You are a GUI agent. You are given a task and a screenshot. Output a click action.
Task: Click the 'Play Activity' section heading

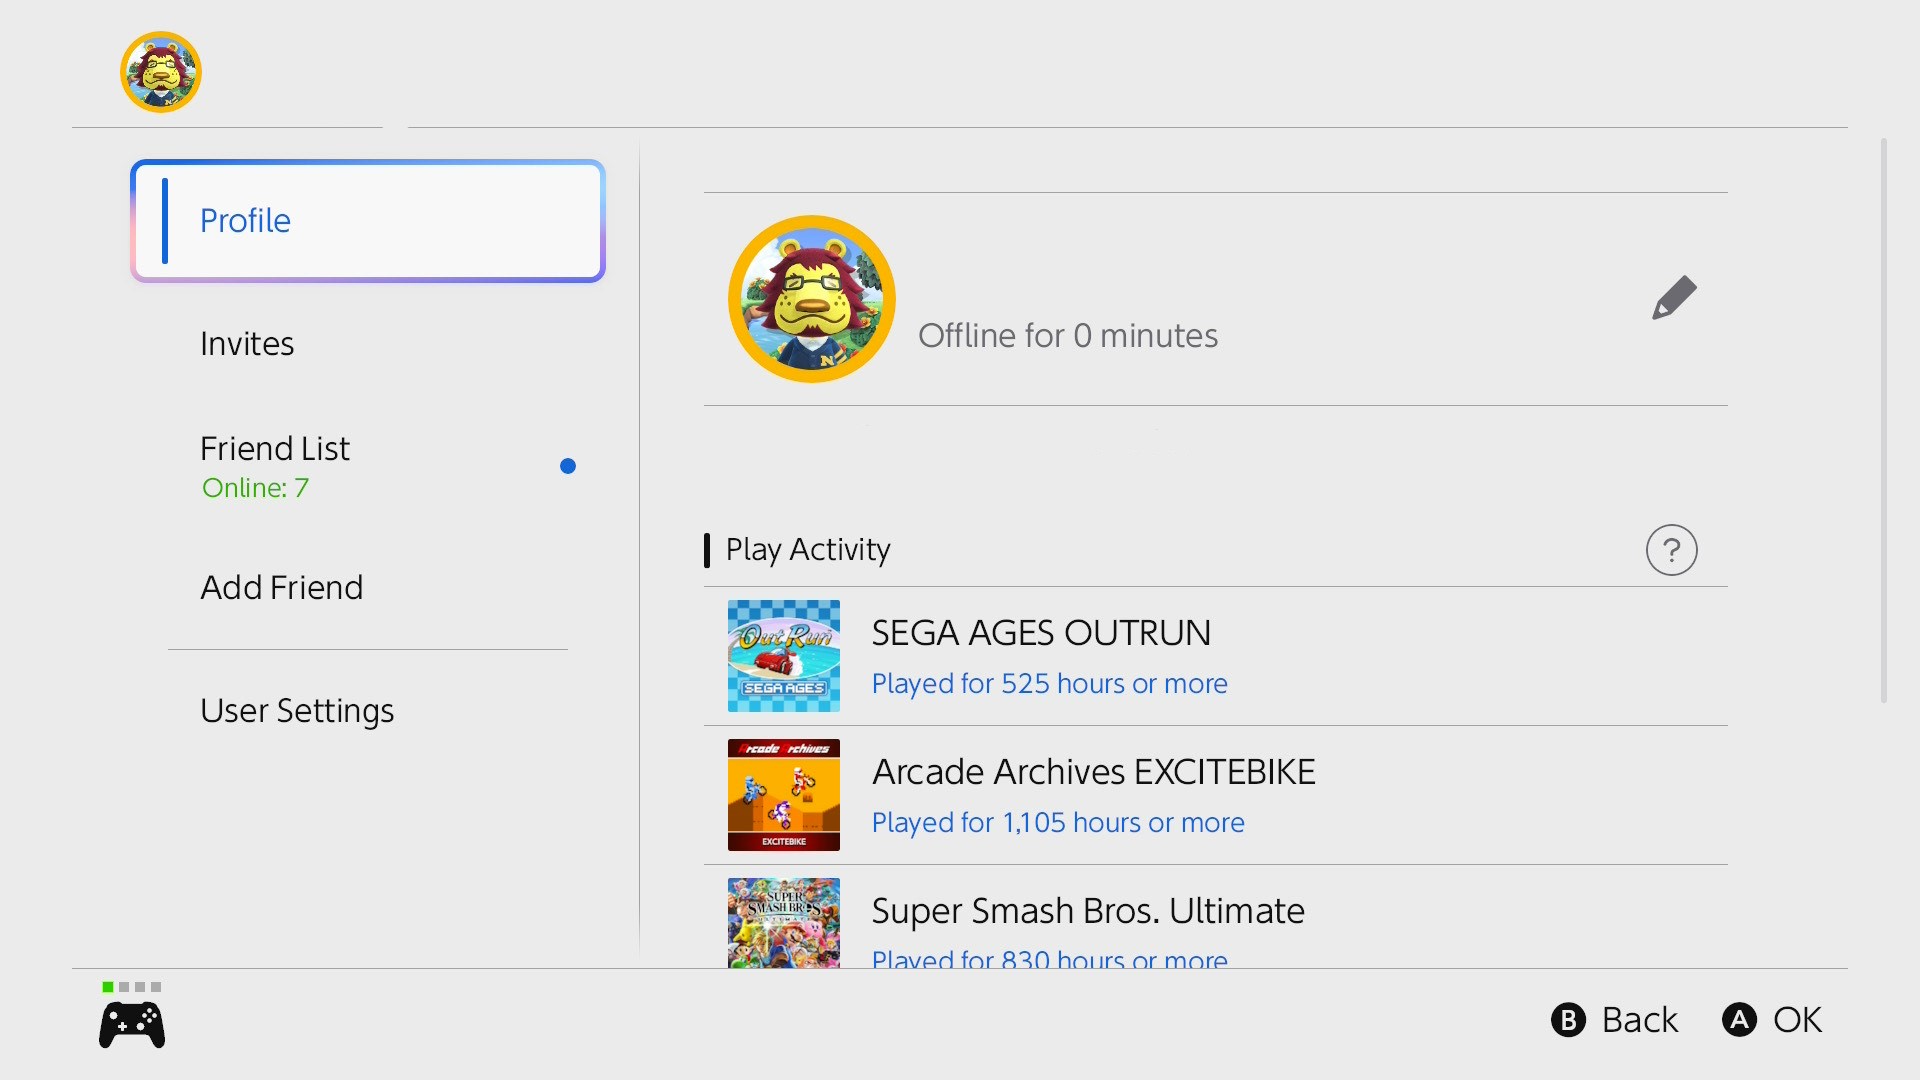[808, 550]
